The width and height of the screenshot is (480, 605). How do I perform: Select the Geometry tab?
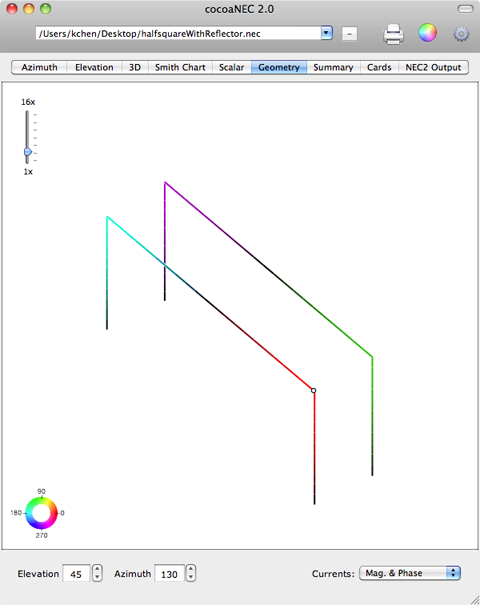coord(279,67)
